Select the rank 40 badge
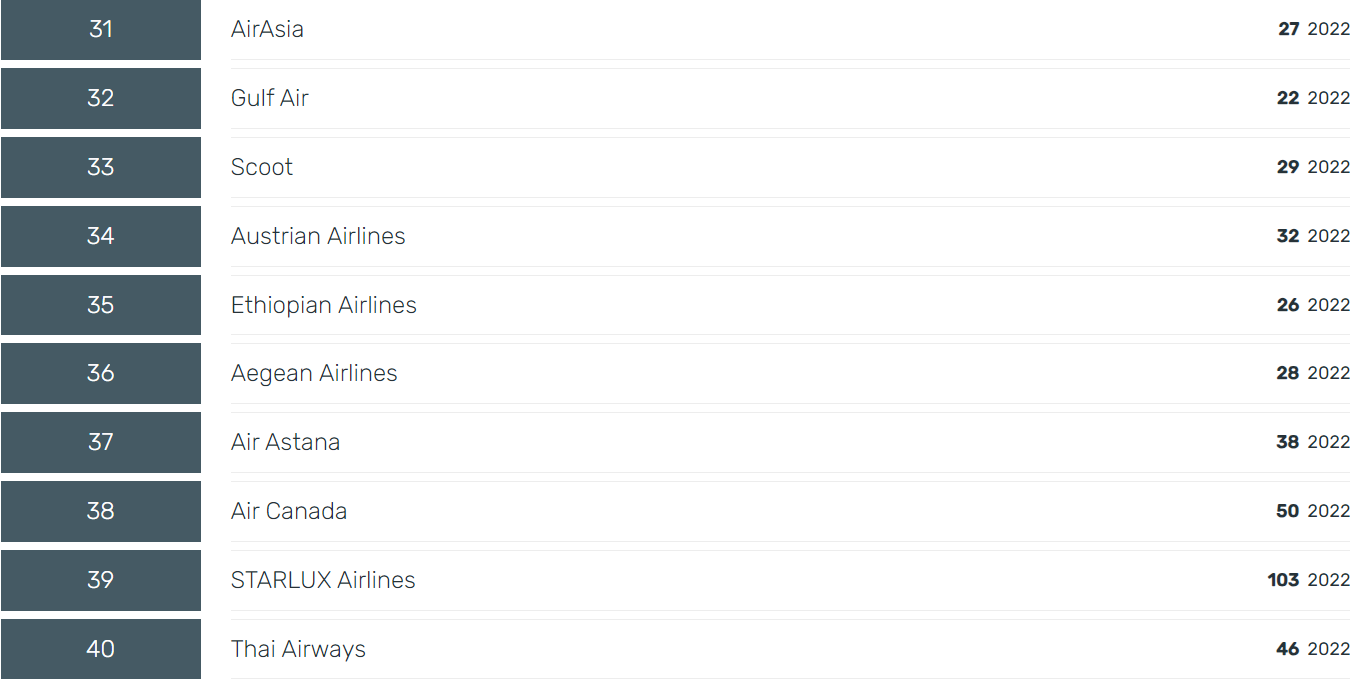This screenshot has height=680, width=1353. tap(101, 649)
